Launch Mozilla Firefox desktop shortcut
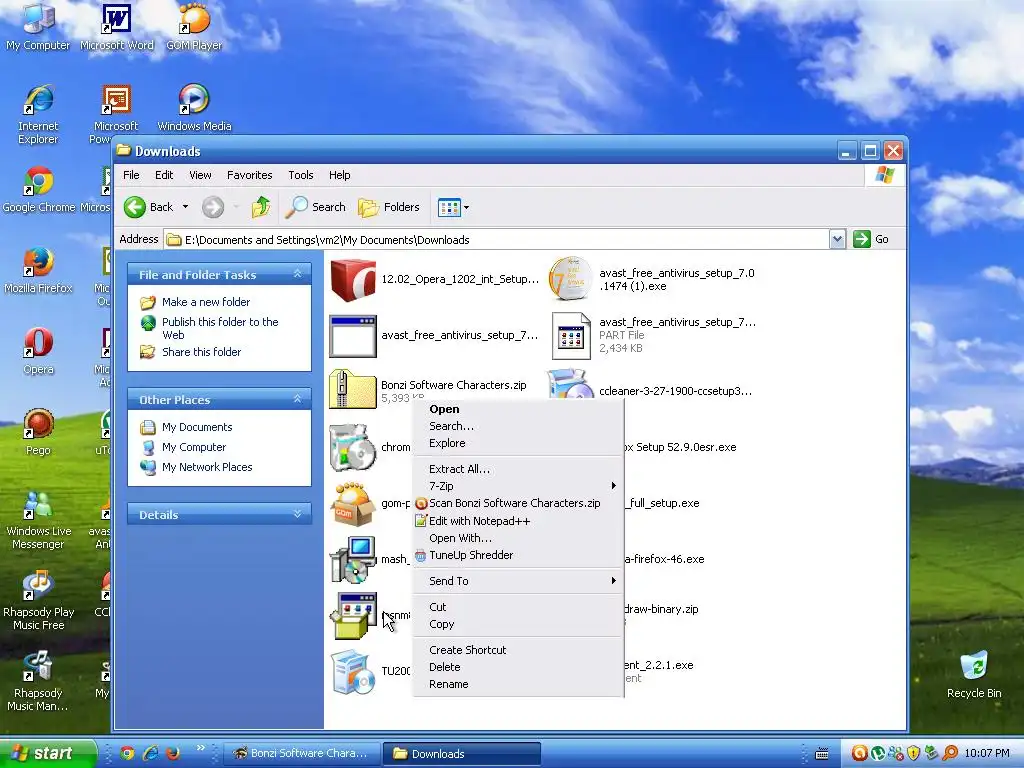The image size is (1024, 768). coord(39,270)
